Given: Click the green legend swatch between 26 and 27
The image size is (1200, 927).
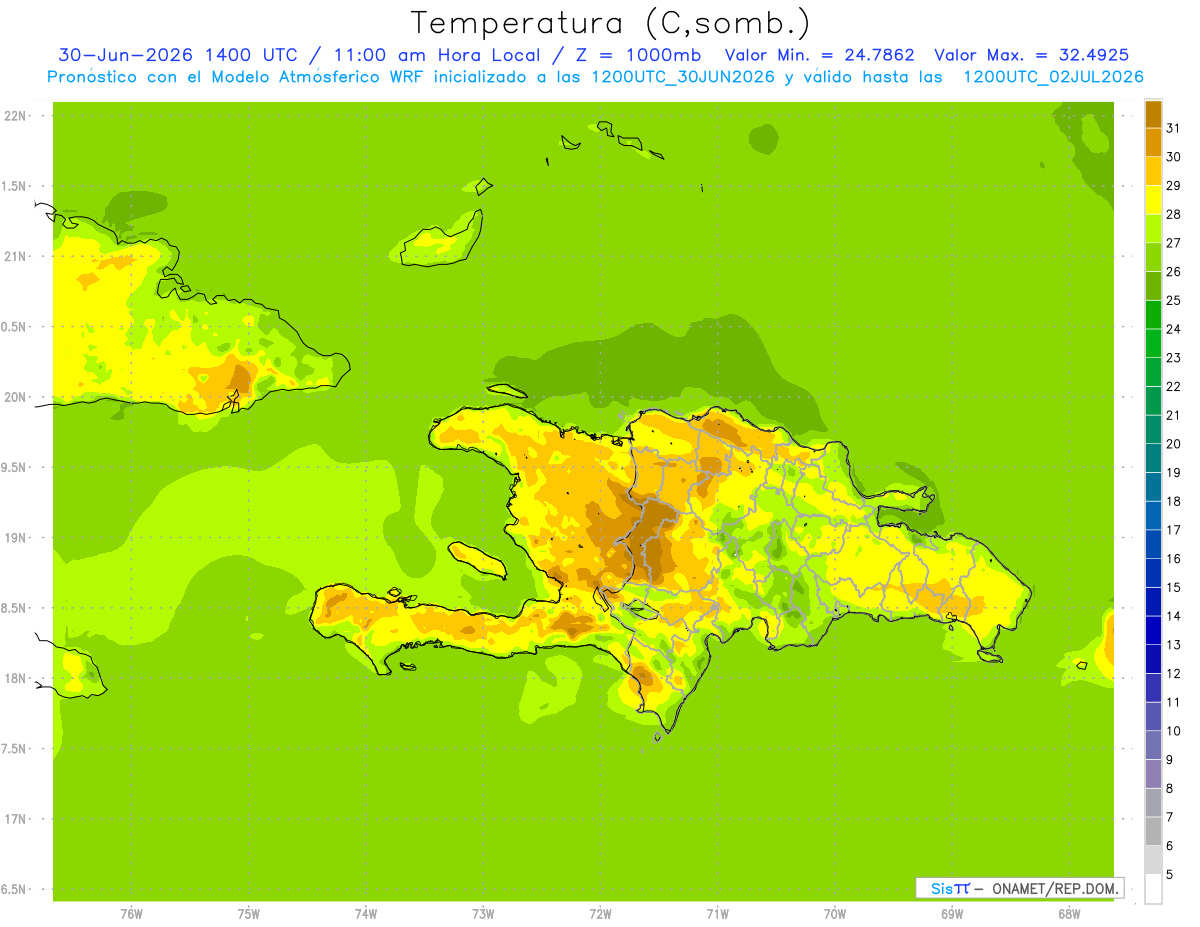Looking at the screenshot, I should tap(1153, 257).
